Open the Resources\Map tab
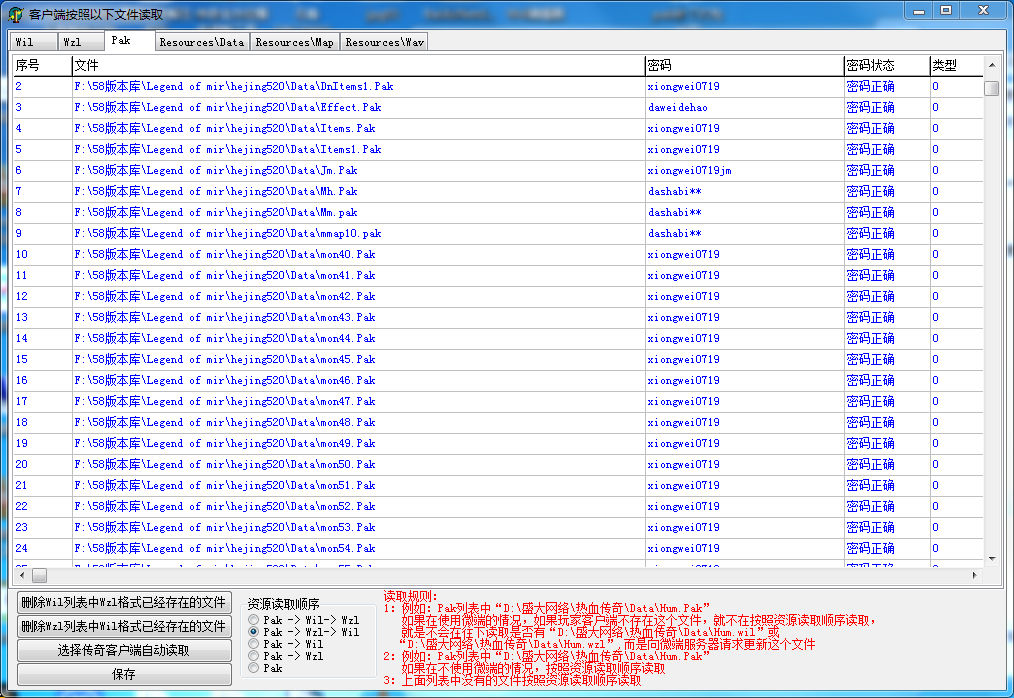 (x=294, y=42)
